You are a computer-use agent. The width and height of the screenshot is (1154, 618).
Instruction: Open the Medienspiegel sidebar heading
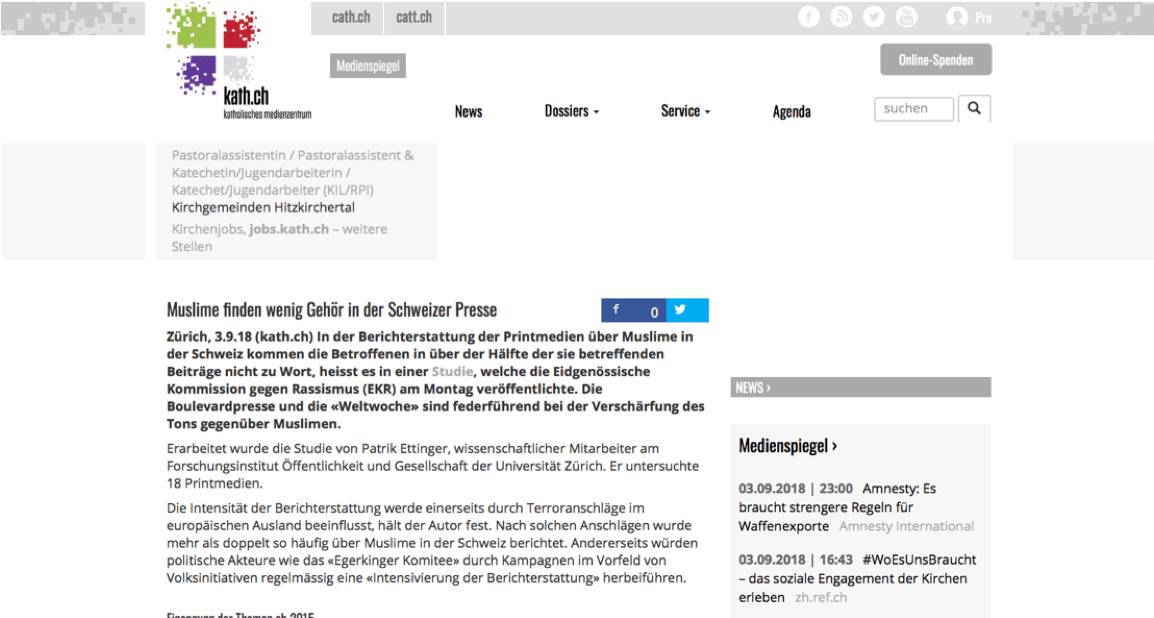pyautogui.click(x=787, y=446)
